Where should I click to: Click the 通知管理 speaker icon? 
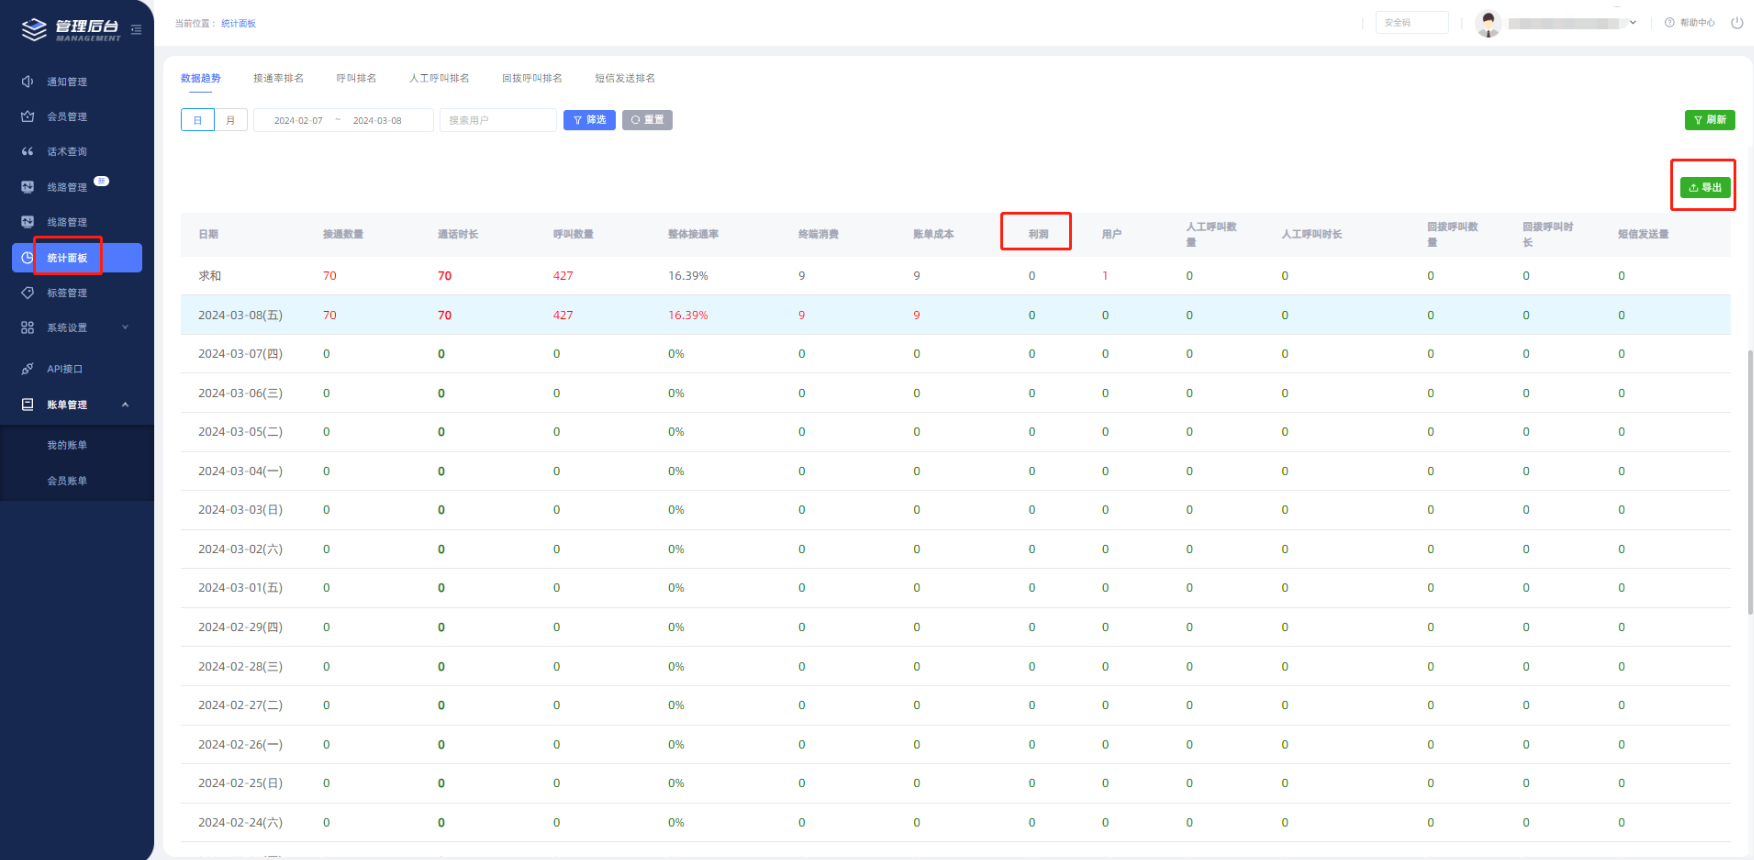pyautogui.click(x=28, y=82)
